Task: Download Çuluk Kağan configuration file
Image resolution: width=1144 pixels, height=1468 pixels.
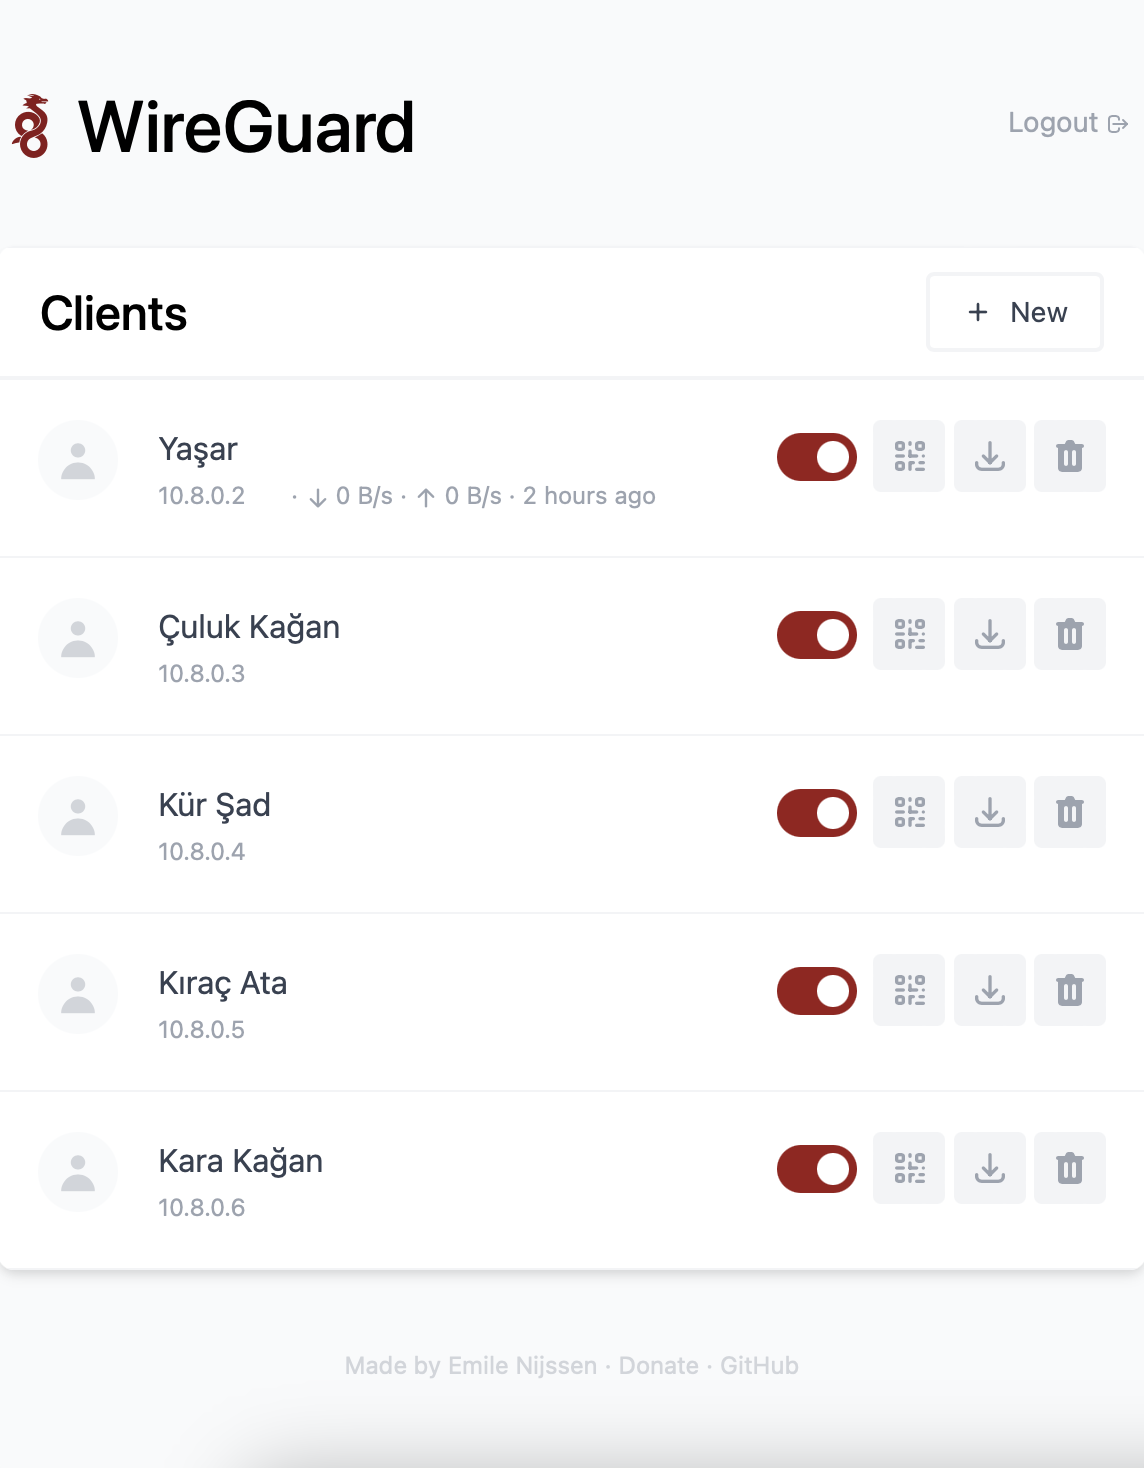Action: click(990, 634)
